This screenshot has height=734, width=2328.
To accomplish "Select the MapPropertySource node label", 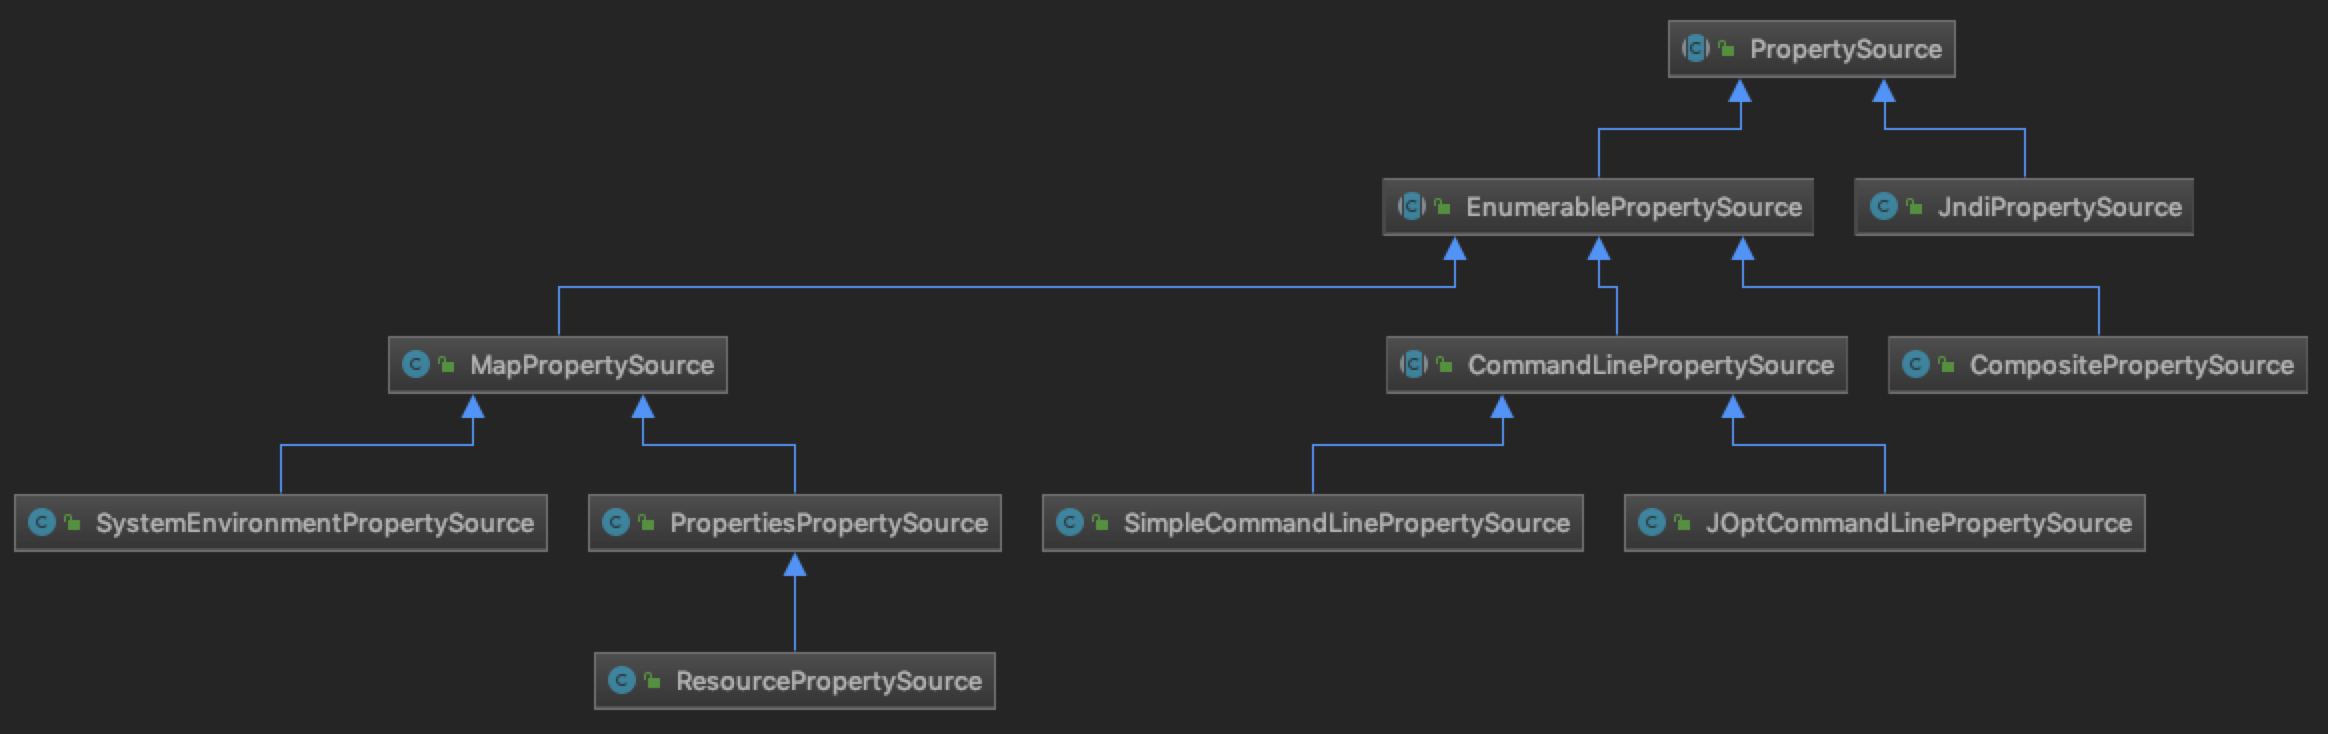I will point(592,365).
